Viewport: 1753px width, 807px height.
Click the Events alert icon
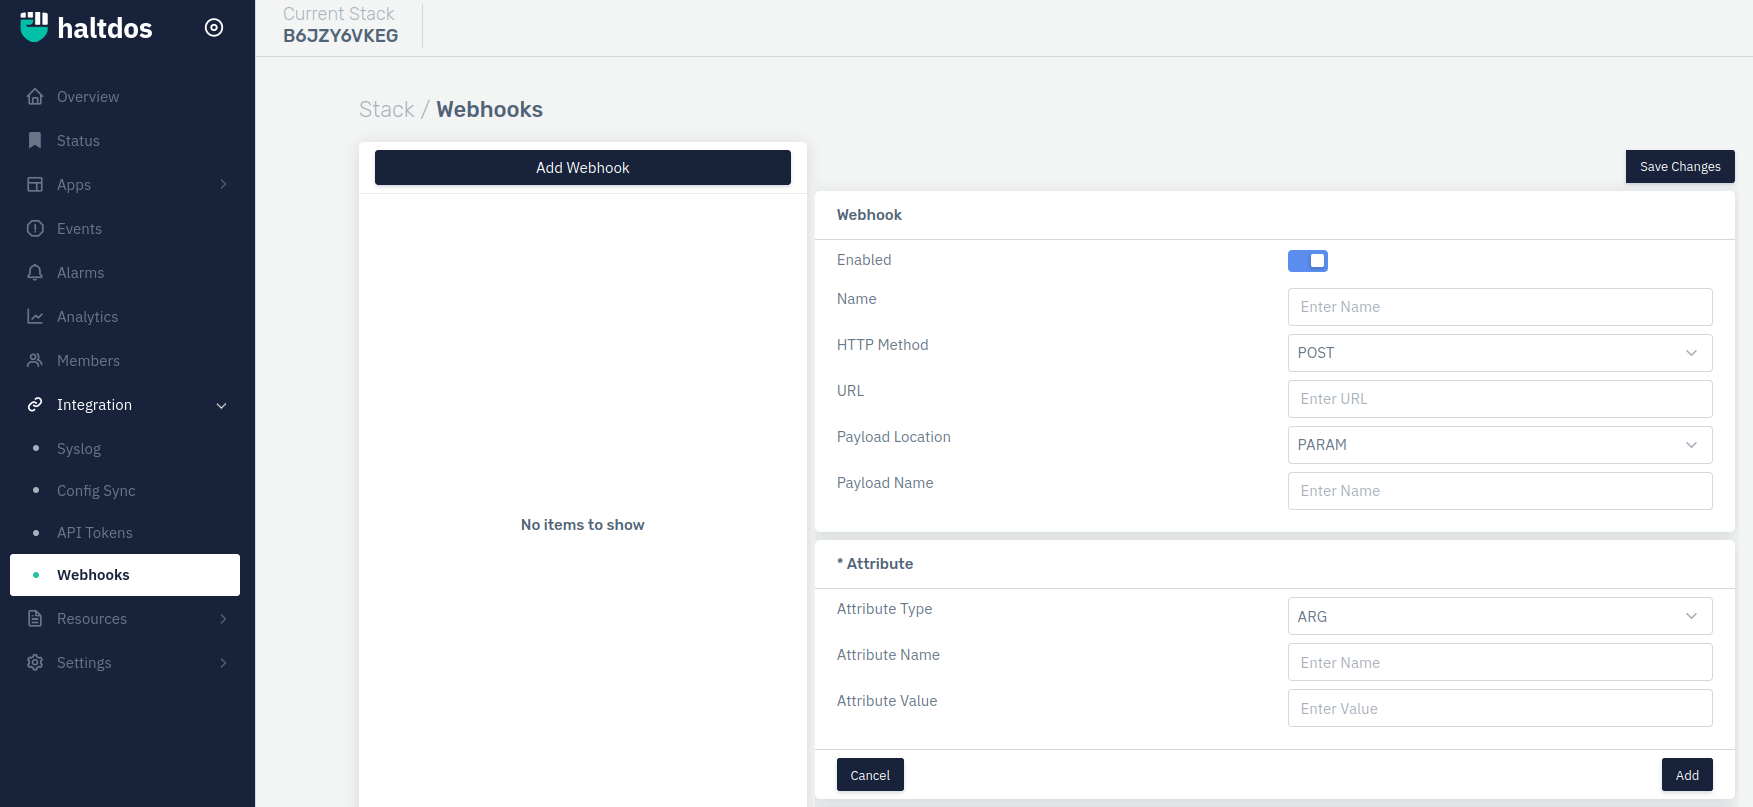(35, 229)
